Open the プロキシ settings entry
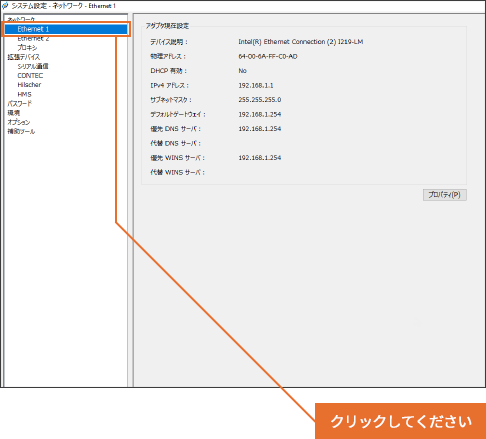The height and width of the screenshot is (439, 486). coord(27,48)
